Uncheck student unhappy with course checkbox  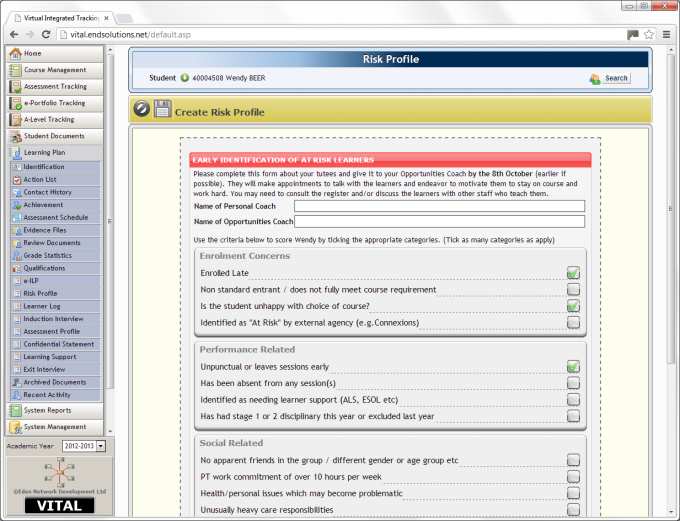tap(573, 306)
